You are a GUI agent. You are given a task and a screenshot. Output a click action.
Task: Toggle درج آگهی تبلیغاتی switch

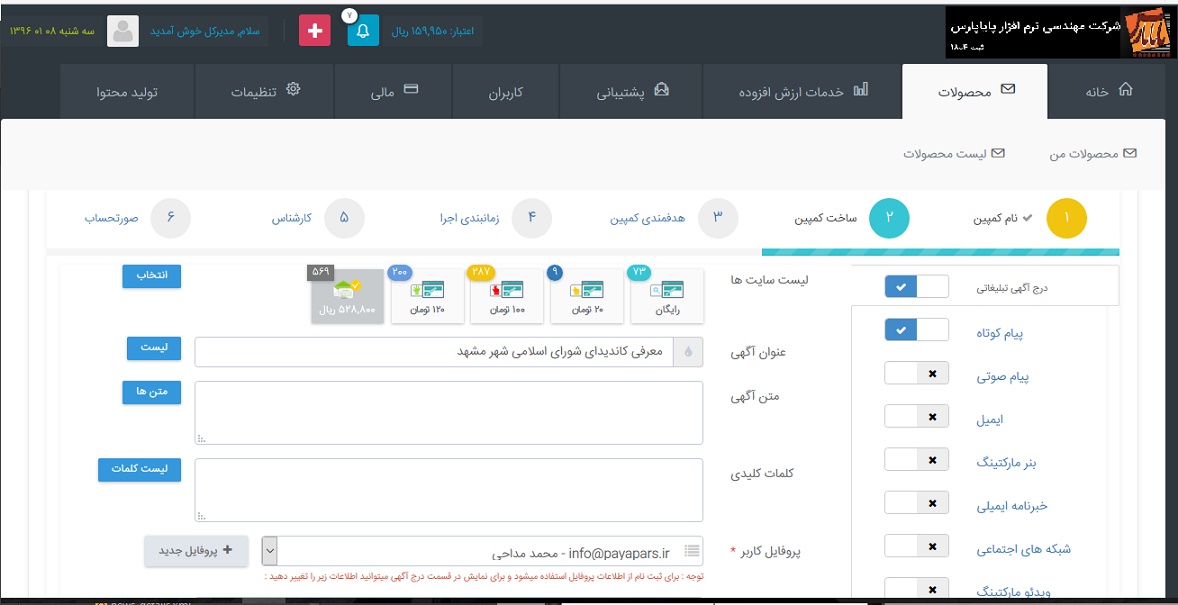917,286
